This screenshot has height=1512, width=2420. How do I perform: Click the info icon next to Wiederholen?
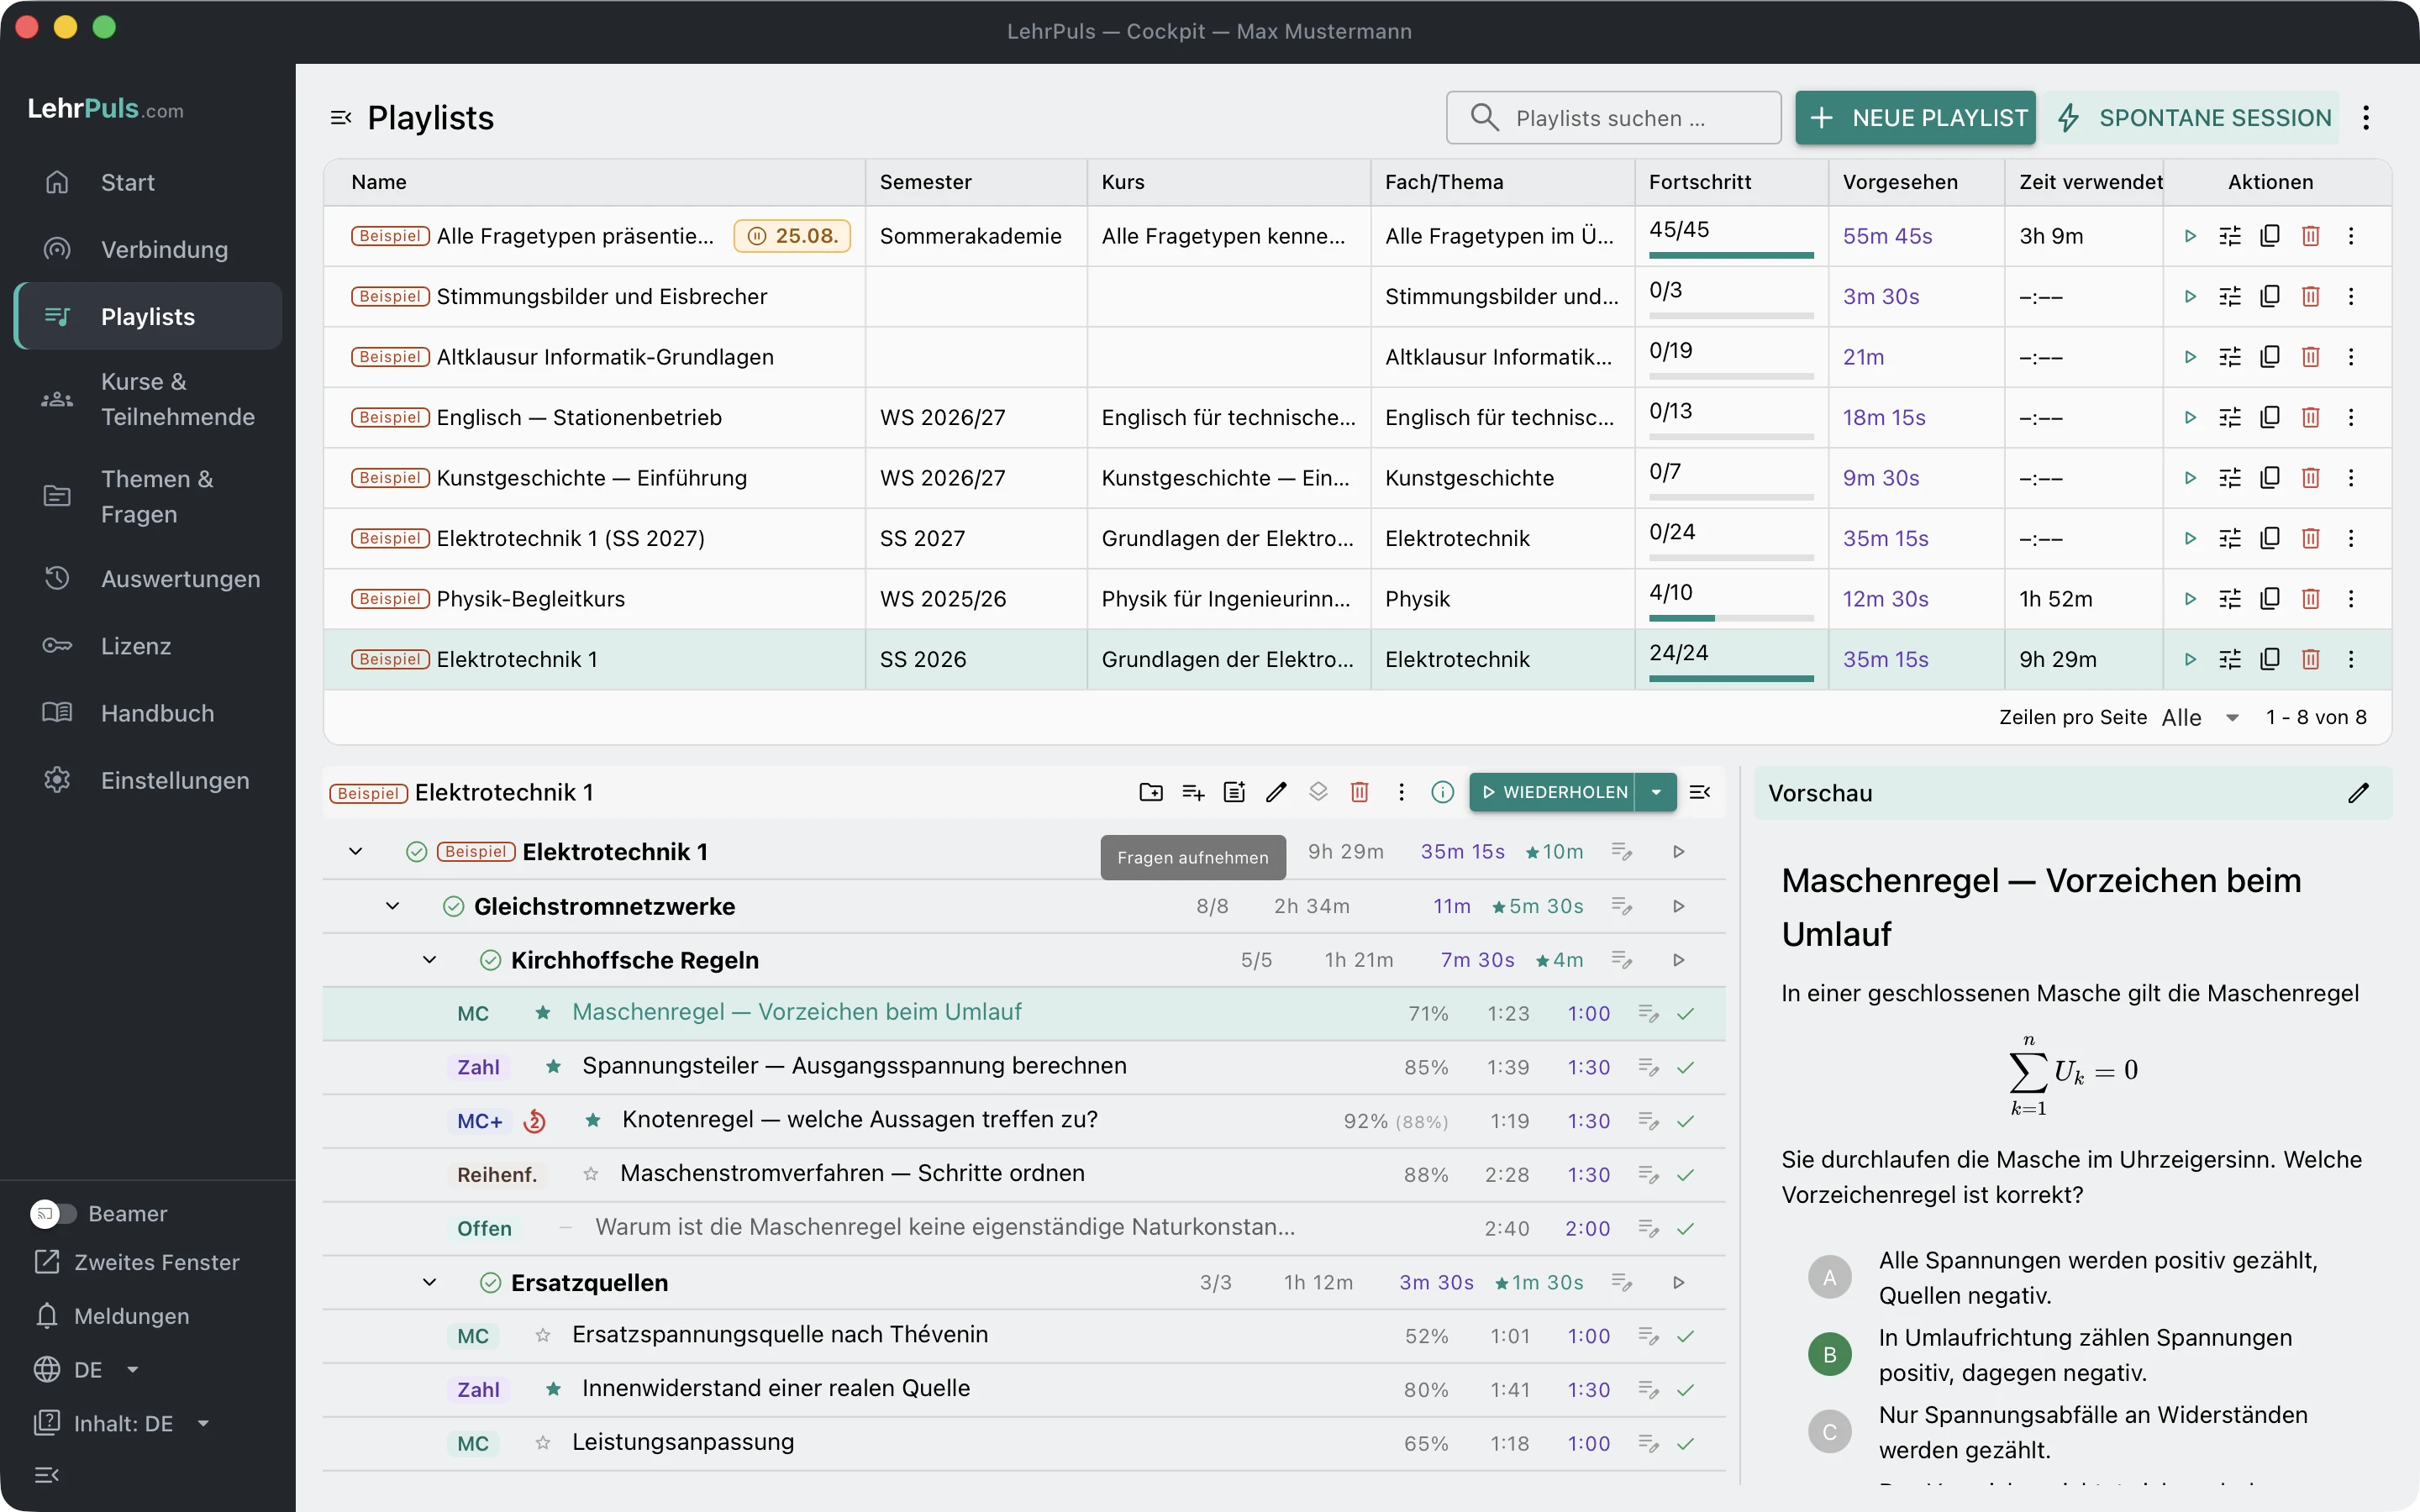pos(1442,792)
